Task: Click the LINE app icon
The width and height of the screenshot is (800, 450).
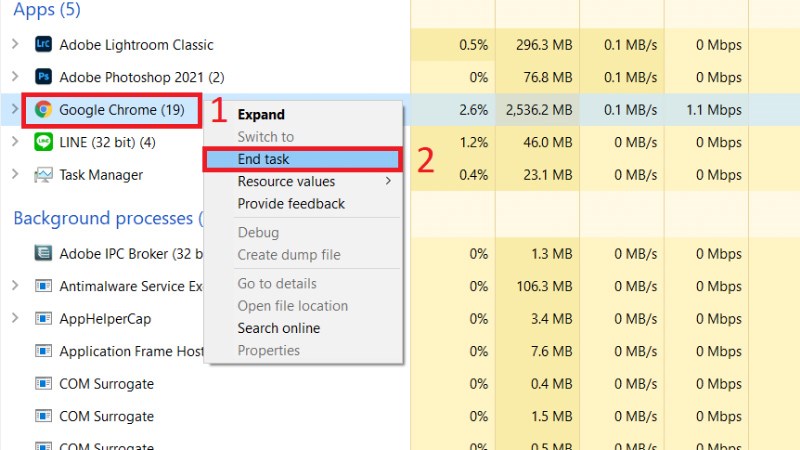Action: click(x=43, y=142)
